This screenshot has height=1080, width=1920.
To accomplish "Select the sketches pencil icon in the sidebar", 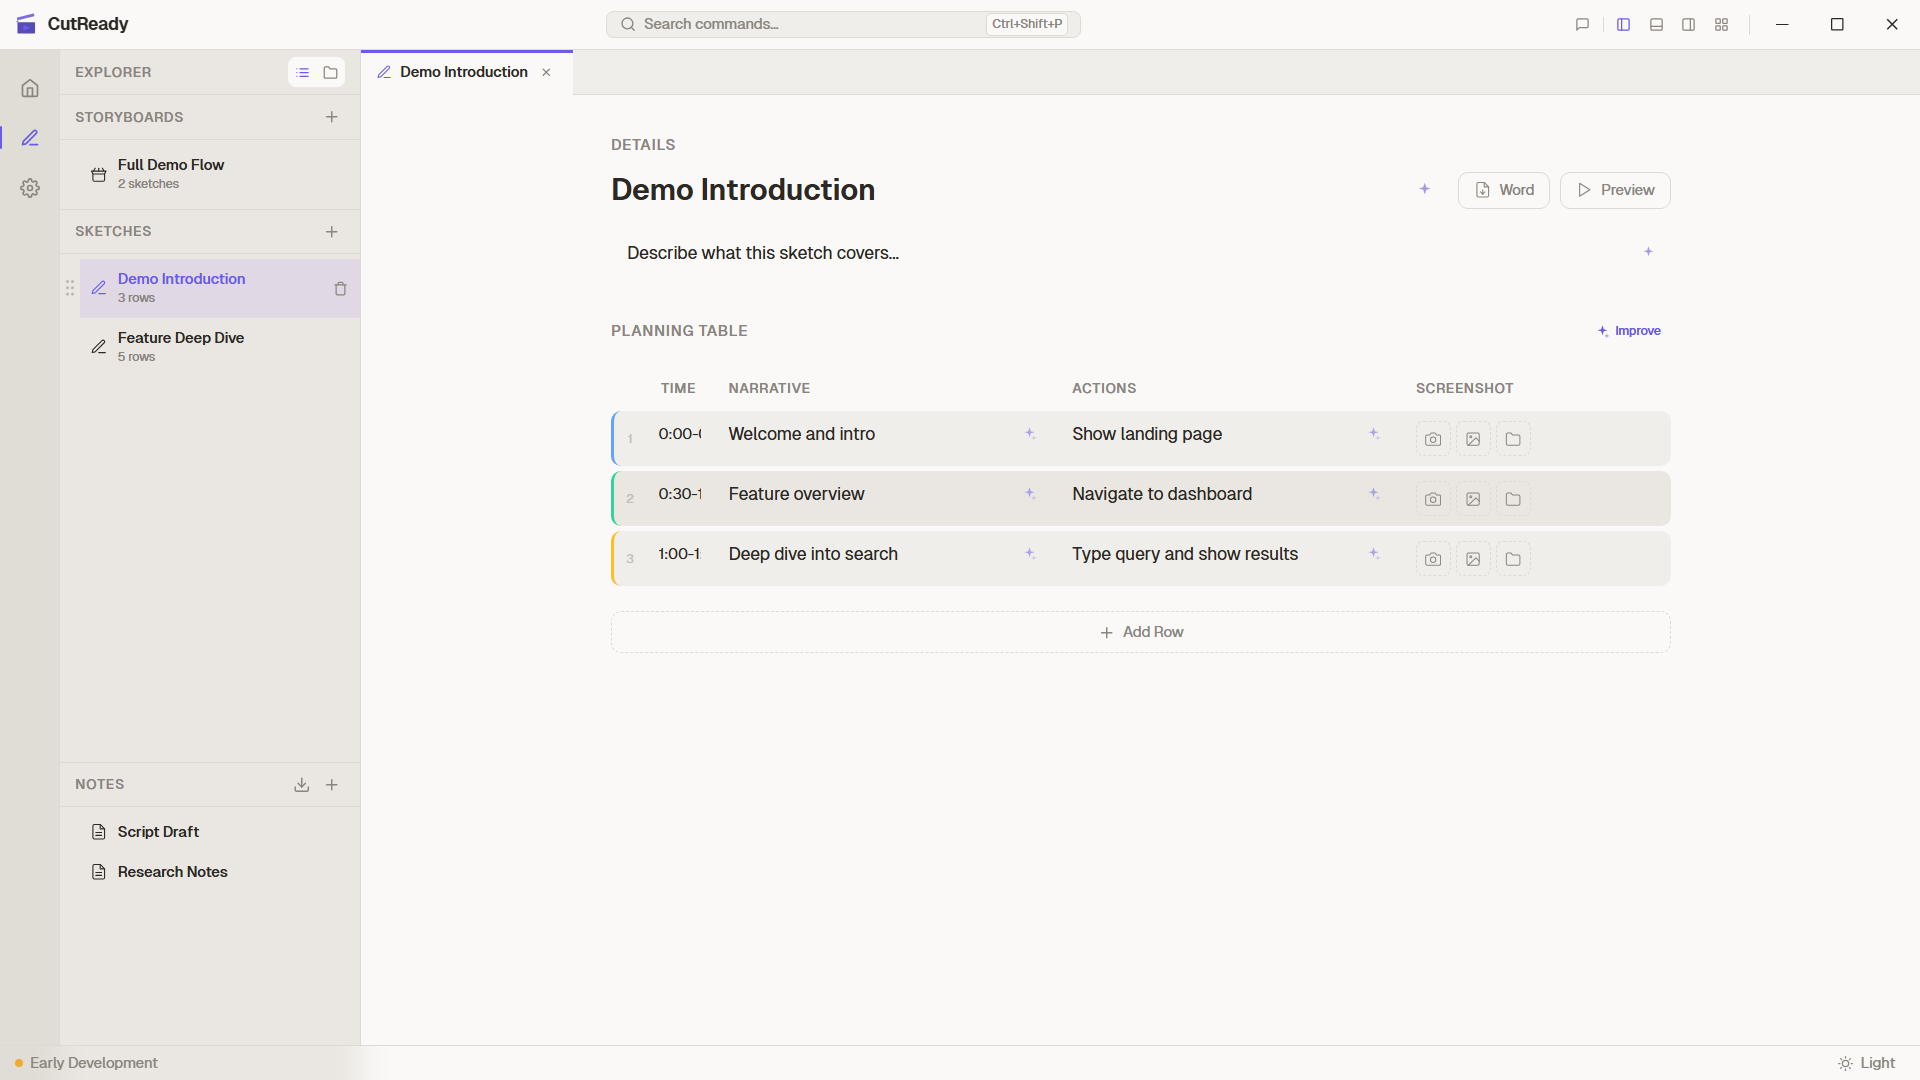I will [30, 137].
